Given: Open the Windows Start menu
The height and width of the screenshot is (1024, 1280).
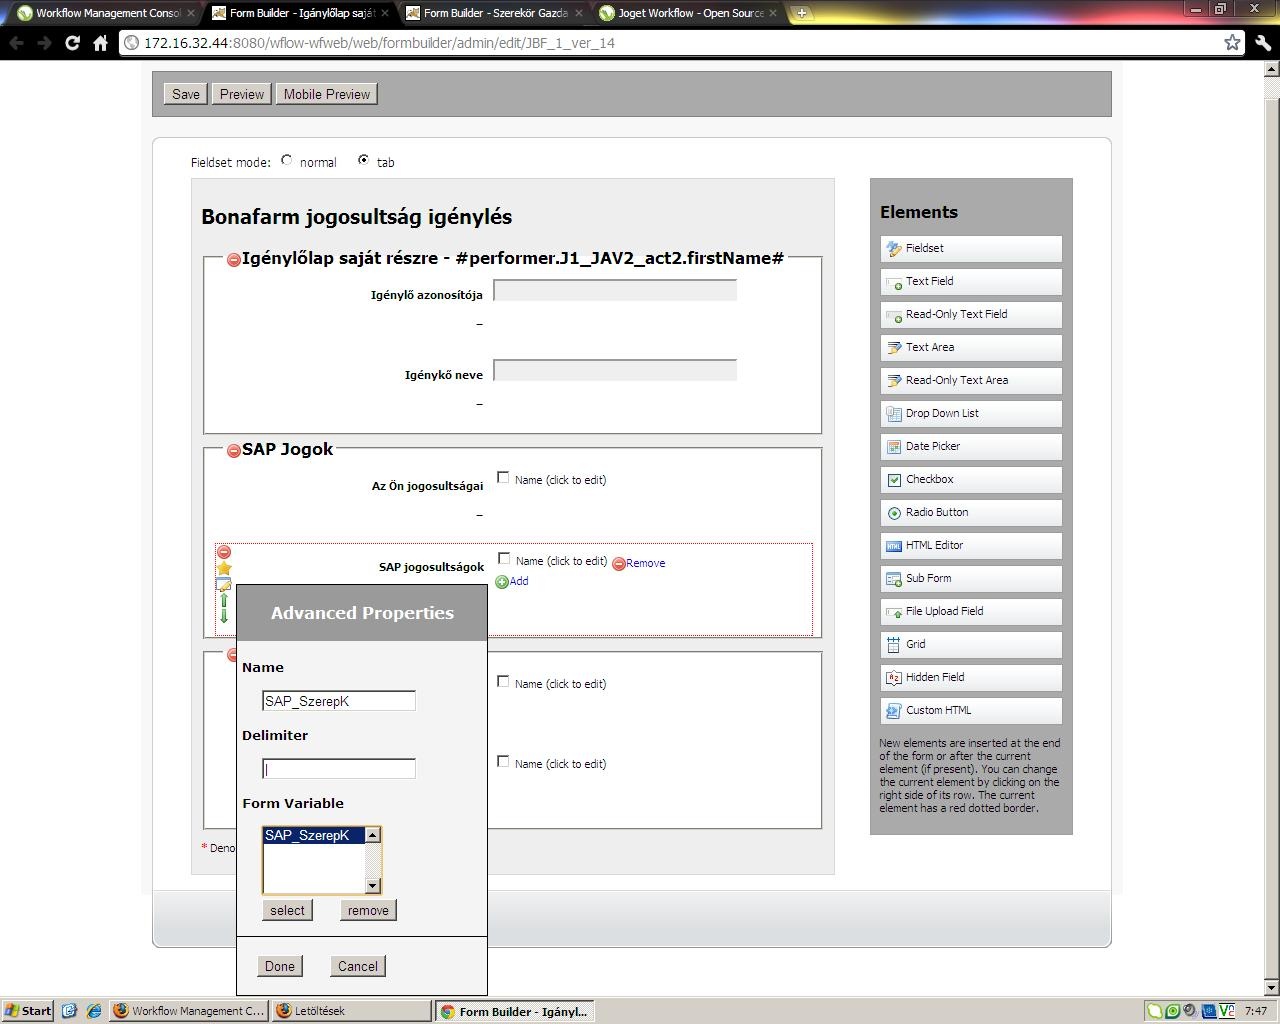Looking at the screenshot, I should coord(28,1011).
